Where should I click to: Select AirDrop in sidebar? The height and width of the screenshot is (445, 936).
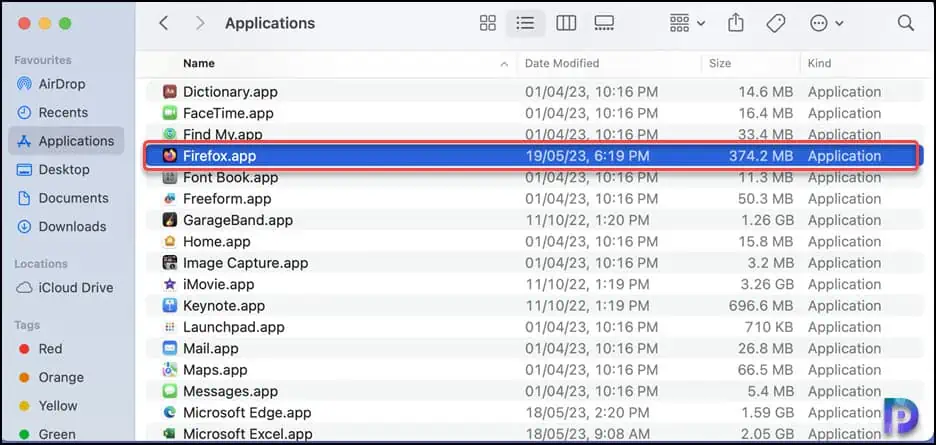(62, 84)
